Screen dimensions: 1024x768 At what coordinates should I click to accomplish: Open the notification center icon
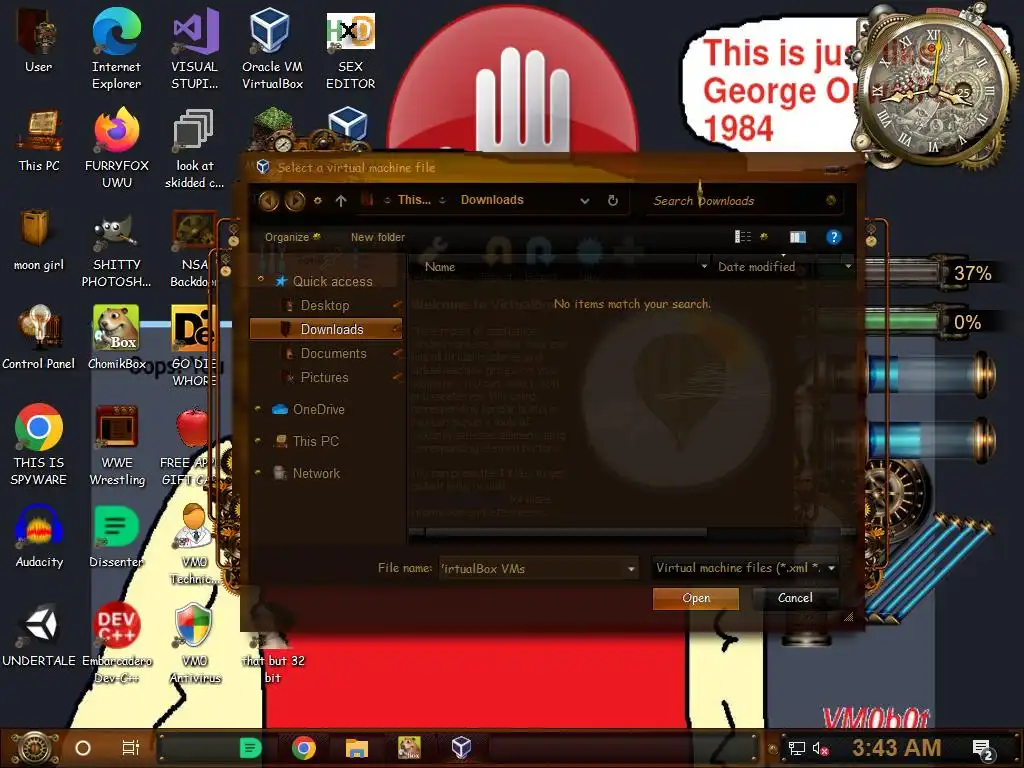pyautogui.click(x=983, y=749)
